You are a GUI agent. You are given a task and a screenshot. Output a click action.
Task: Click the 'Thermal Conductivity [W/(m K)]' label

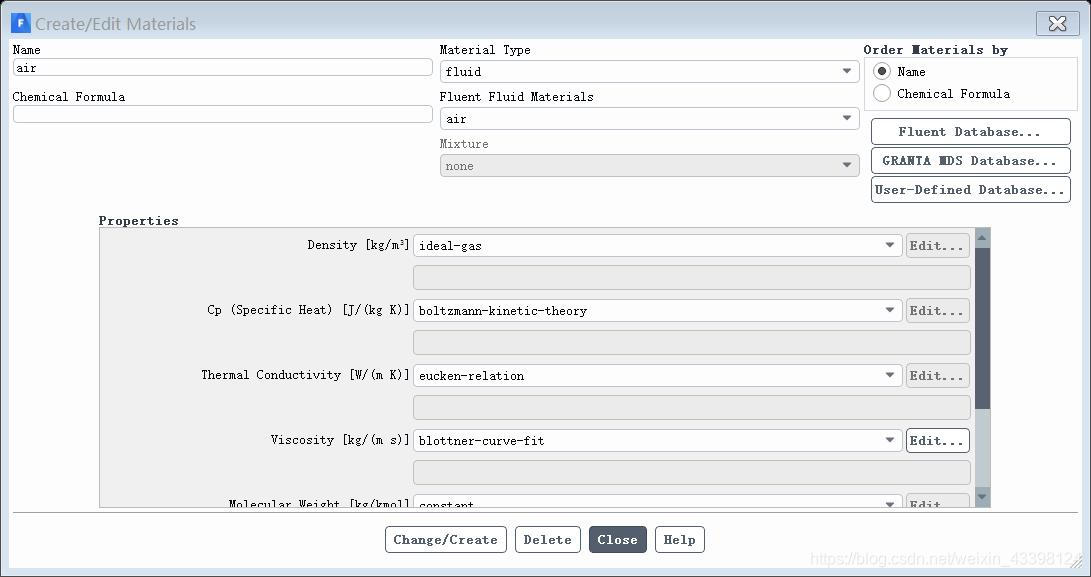point(305,375)
